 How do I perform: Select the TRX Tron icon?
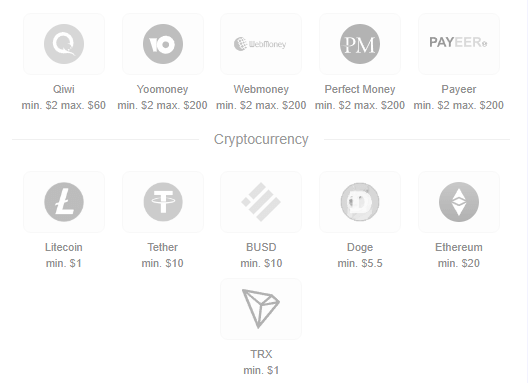coord(261,309)
